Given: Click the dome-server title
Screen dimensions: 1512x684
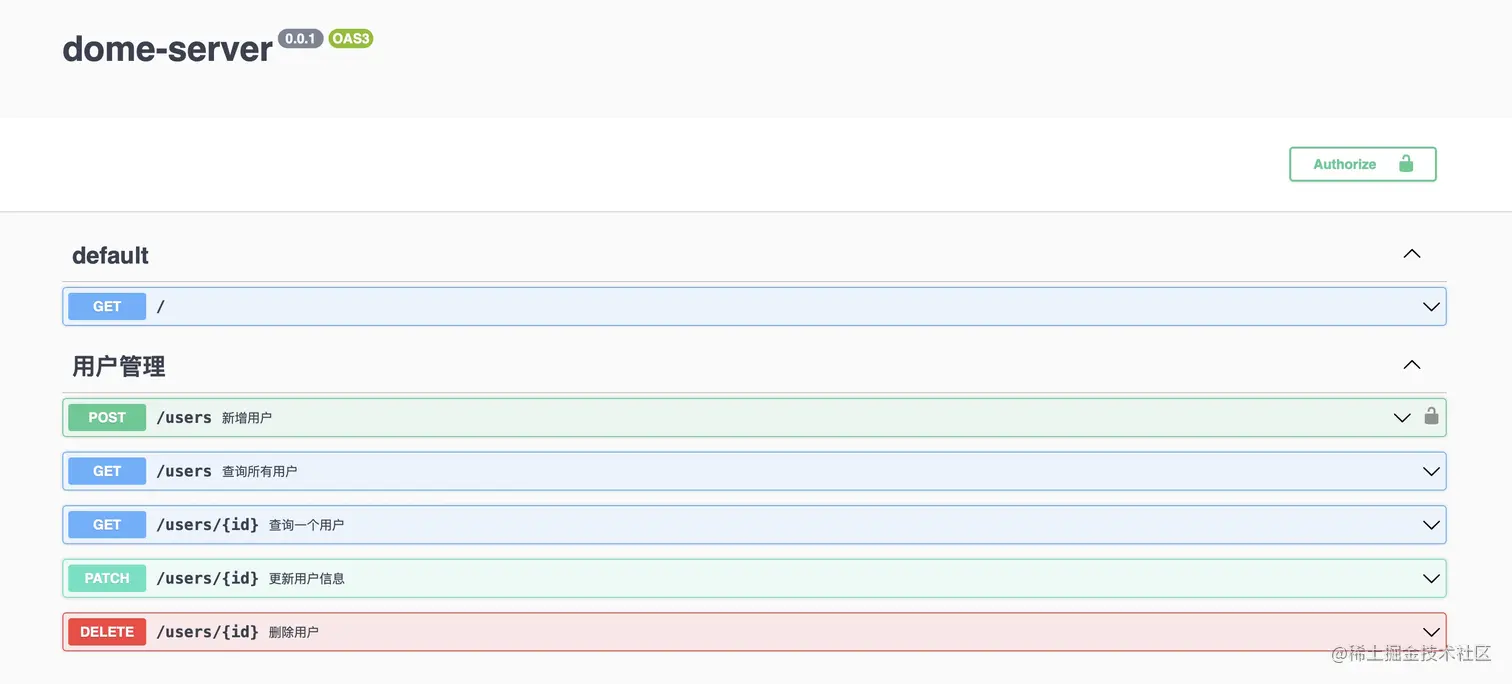Looking at the screenshot, I should [x=167, y=48].
